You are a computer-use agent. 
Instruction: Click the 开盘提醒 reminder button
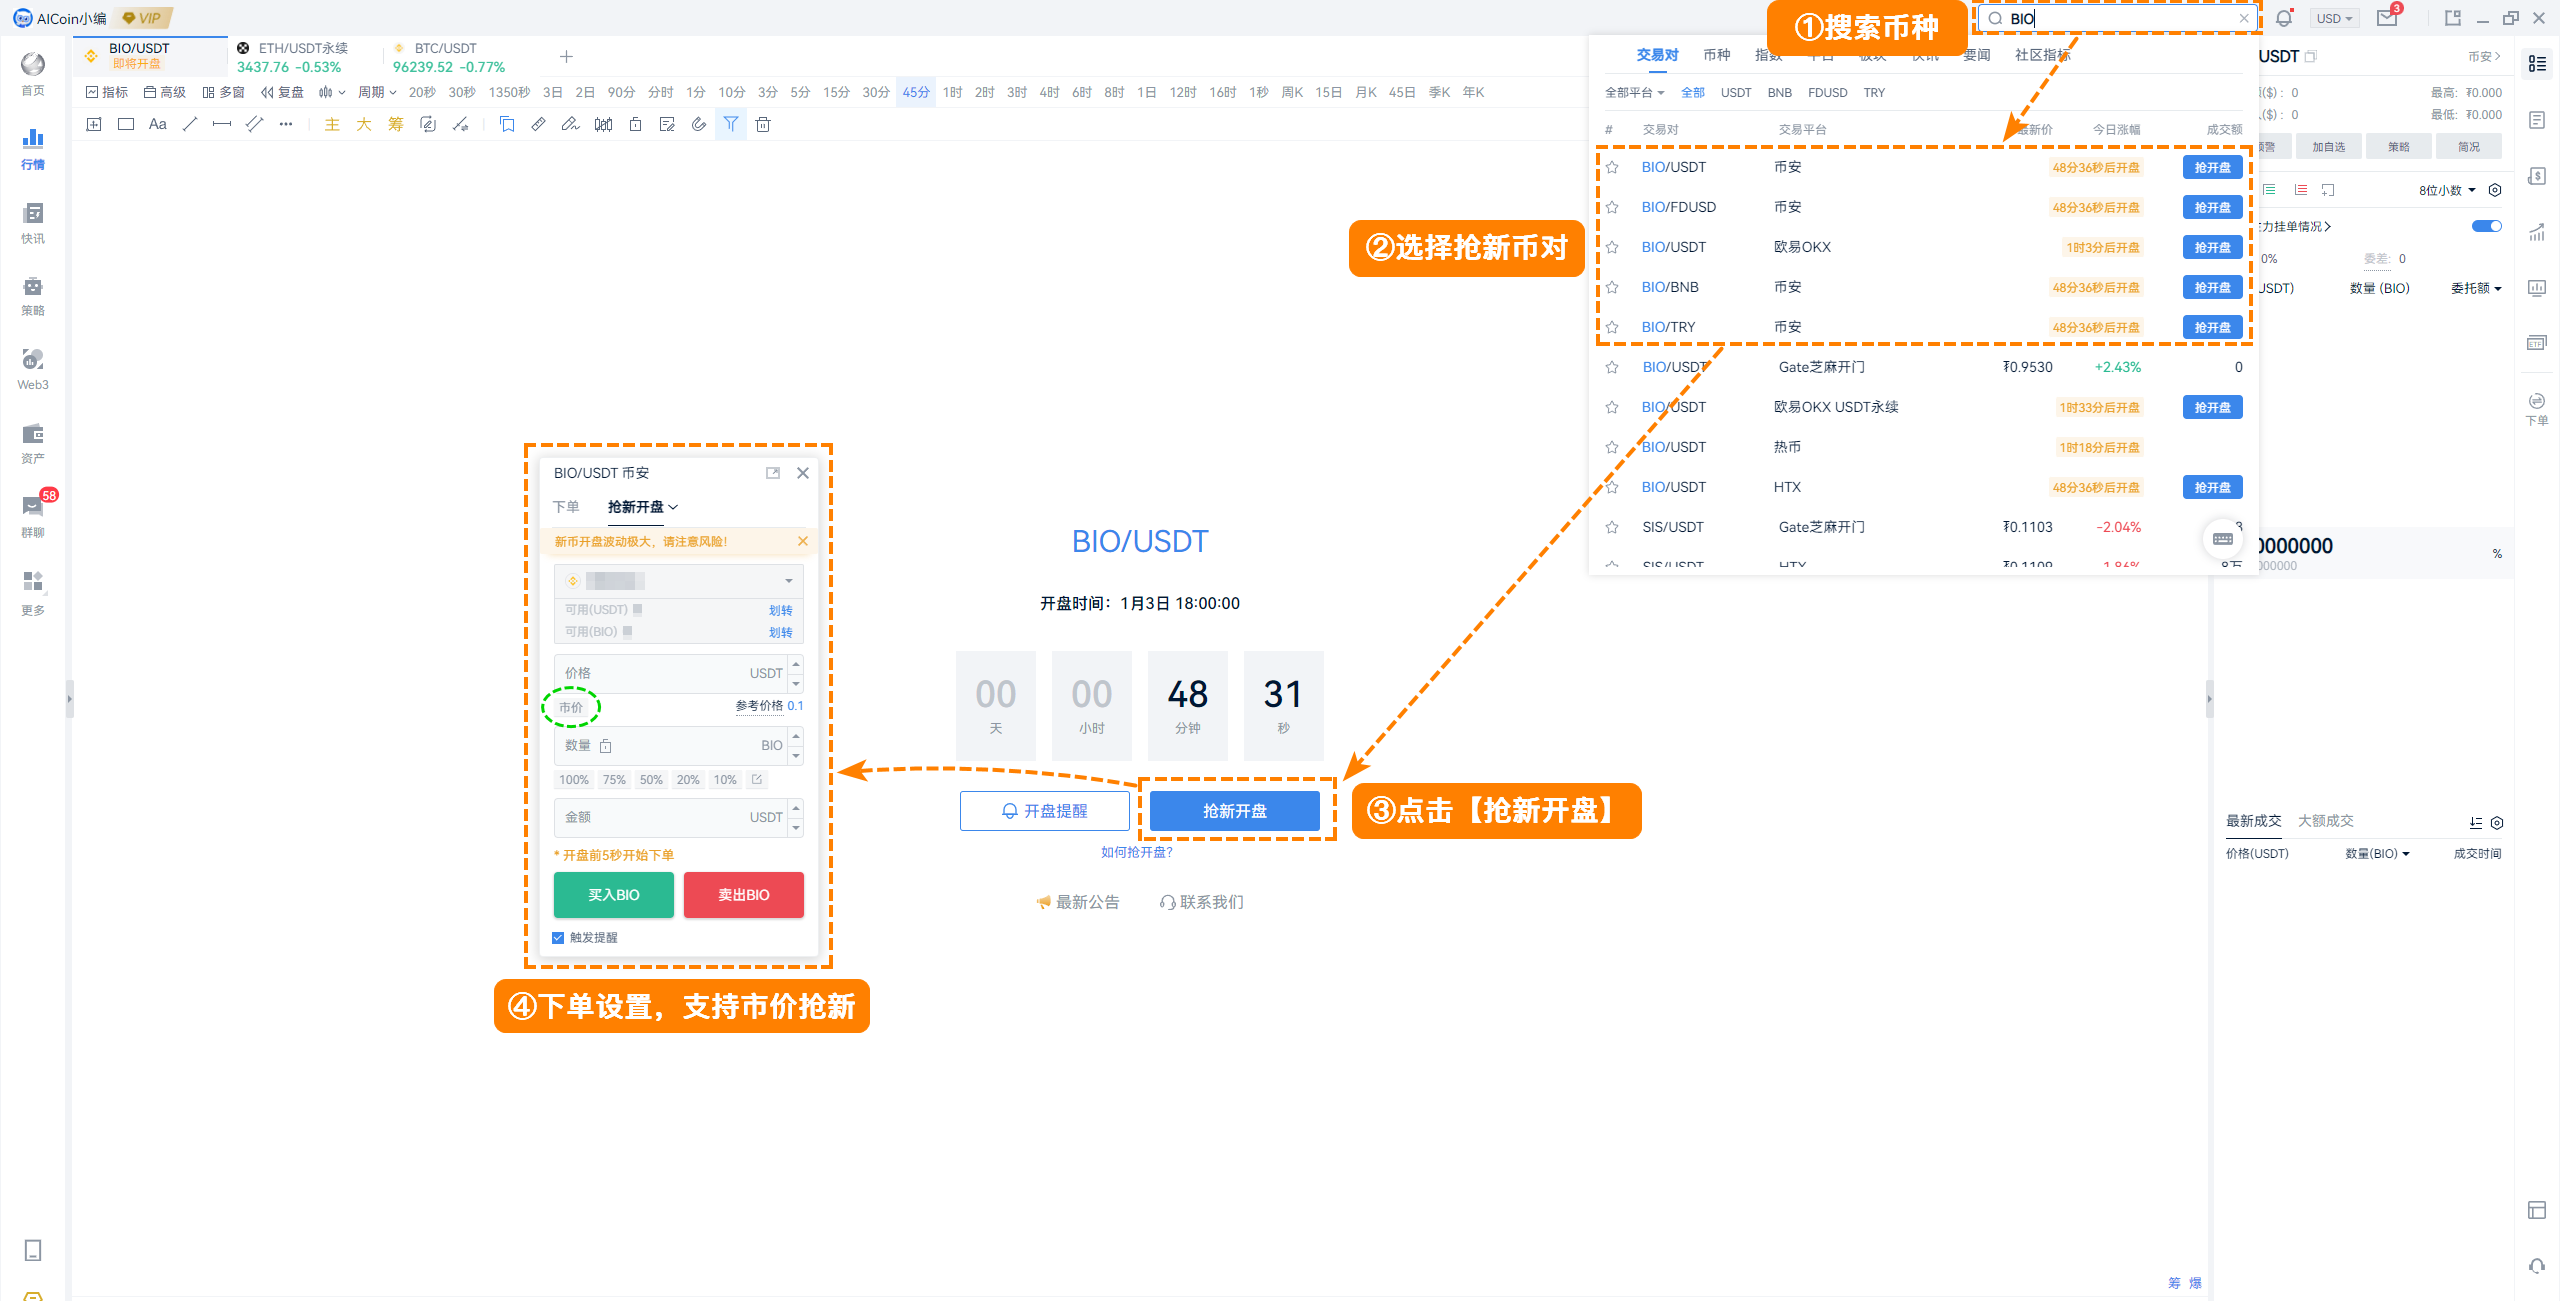pyautogui.click(x=1045, y=811)
